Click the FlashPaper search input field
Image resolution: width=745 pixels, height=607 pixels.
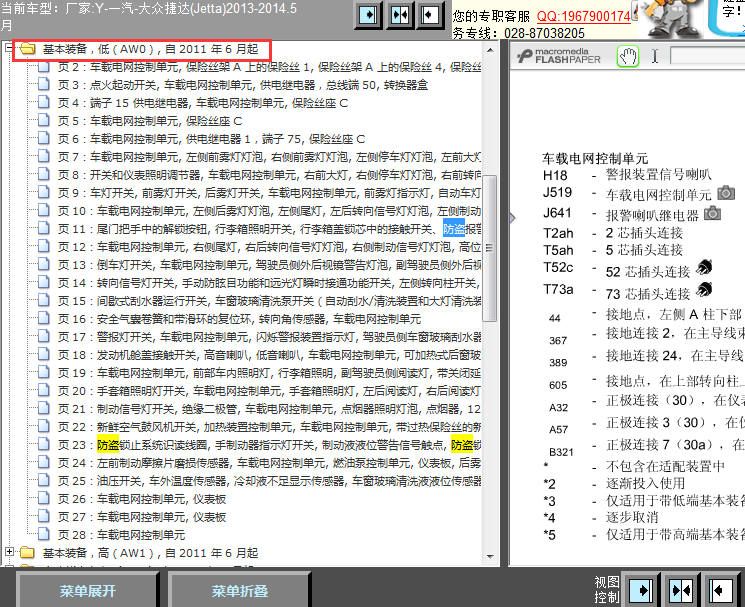[707, 56]
